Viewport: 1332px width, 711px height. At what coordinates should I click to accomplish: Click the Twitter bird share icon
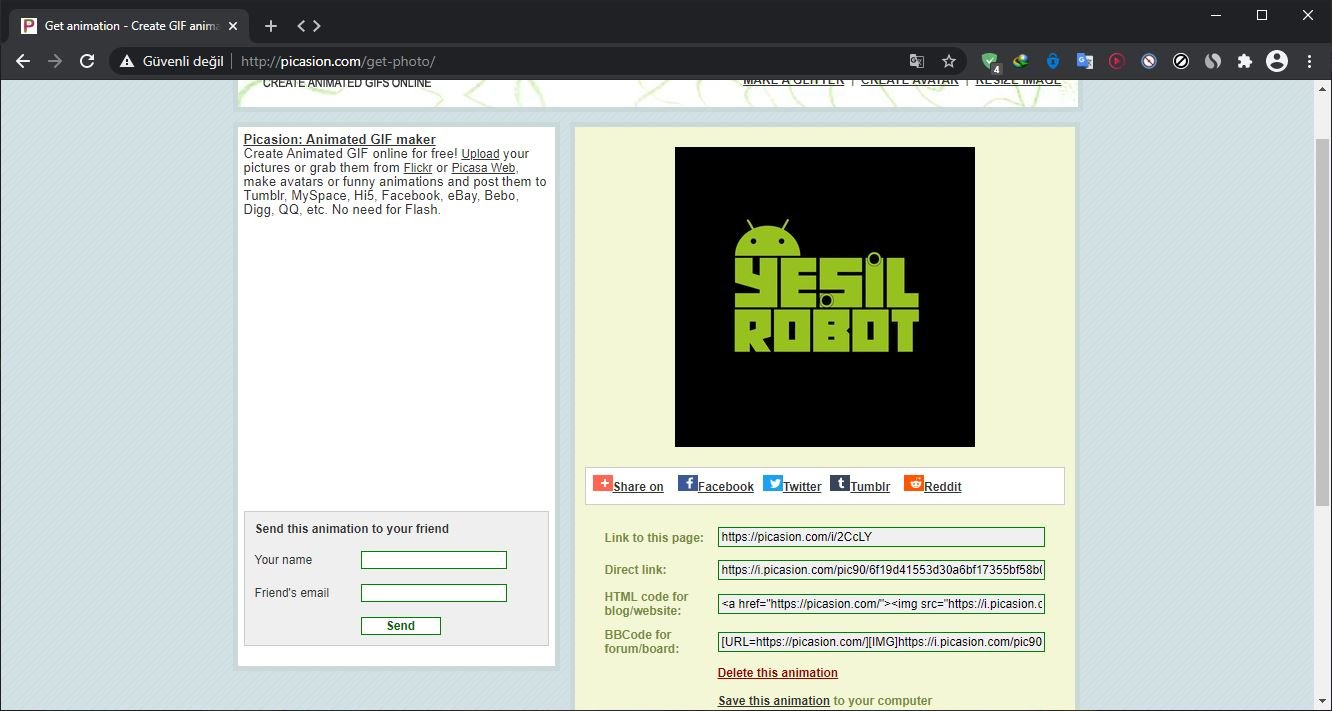coord(772,483)
